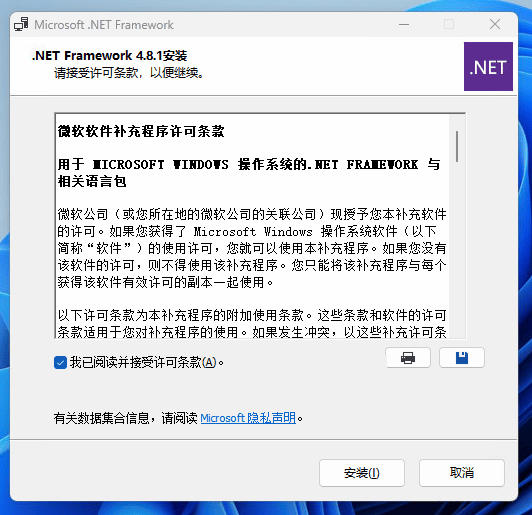Close the .NET Framework installer window

tap(495, 24)
